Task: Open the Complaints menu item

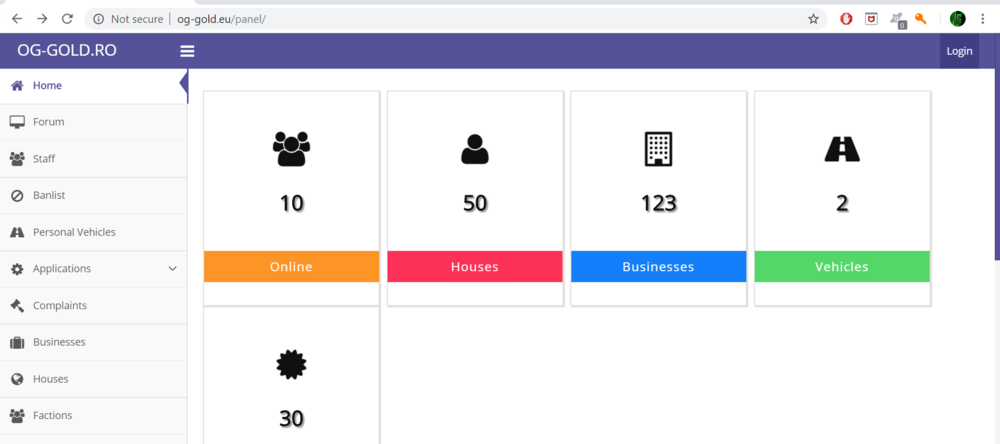Action: (x=94, y=306)
